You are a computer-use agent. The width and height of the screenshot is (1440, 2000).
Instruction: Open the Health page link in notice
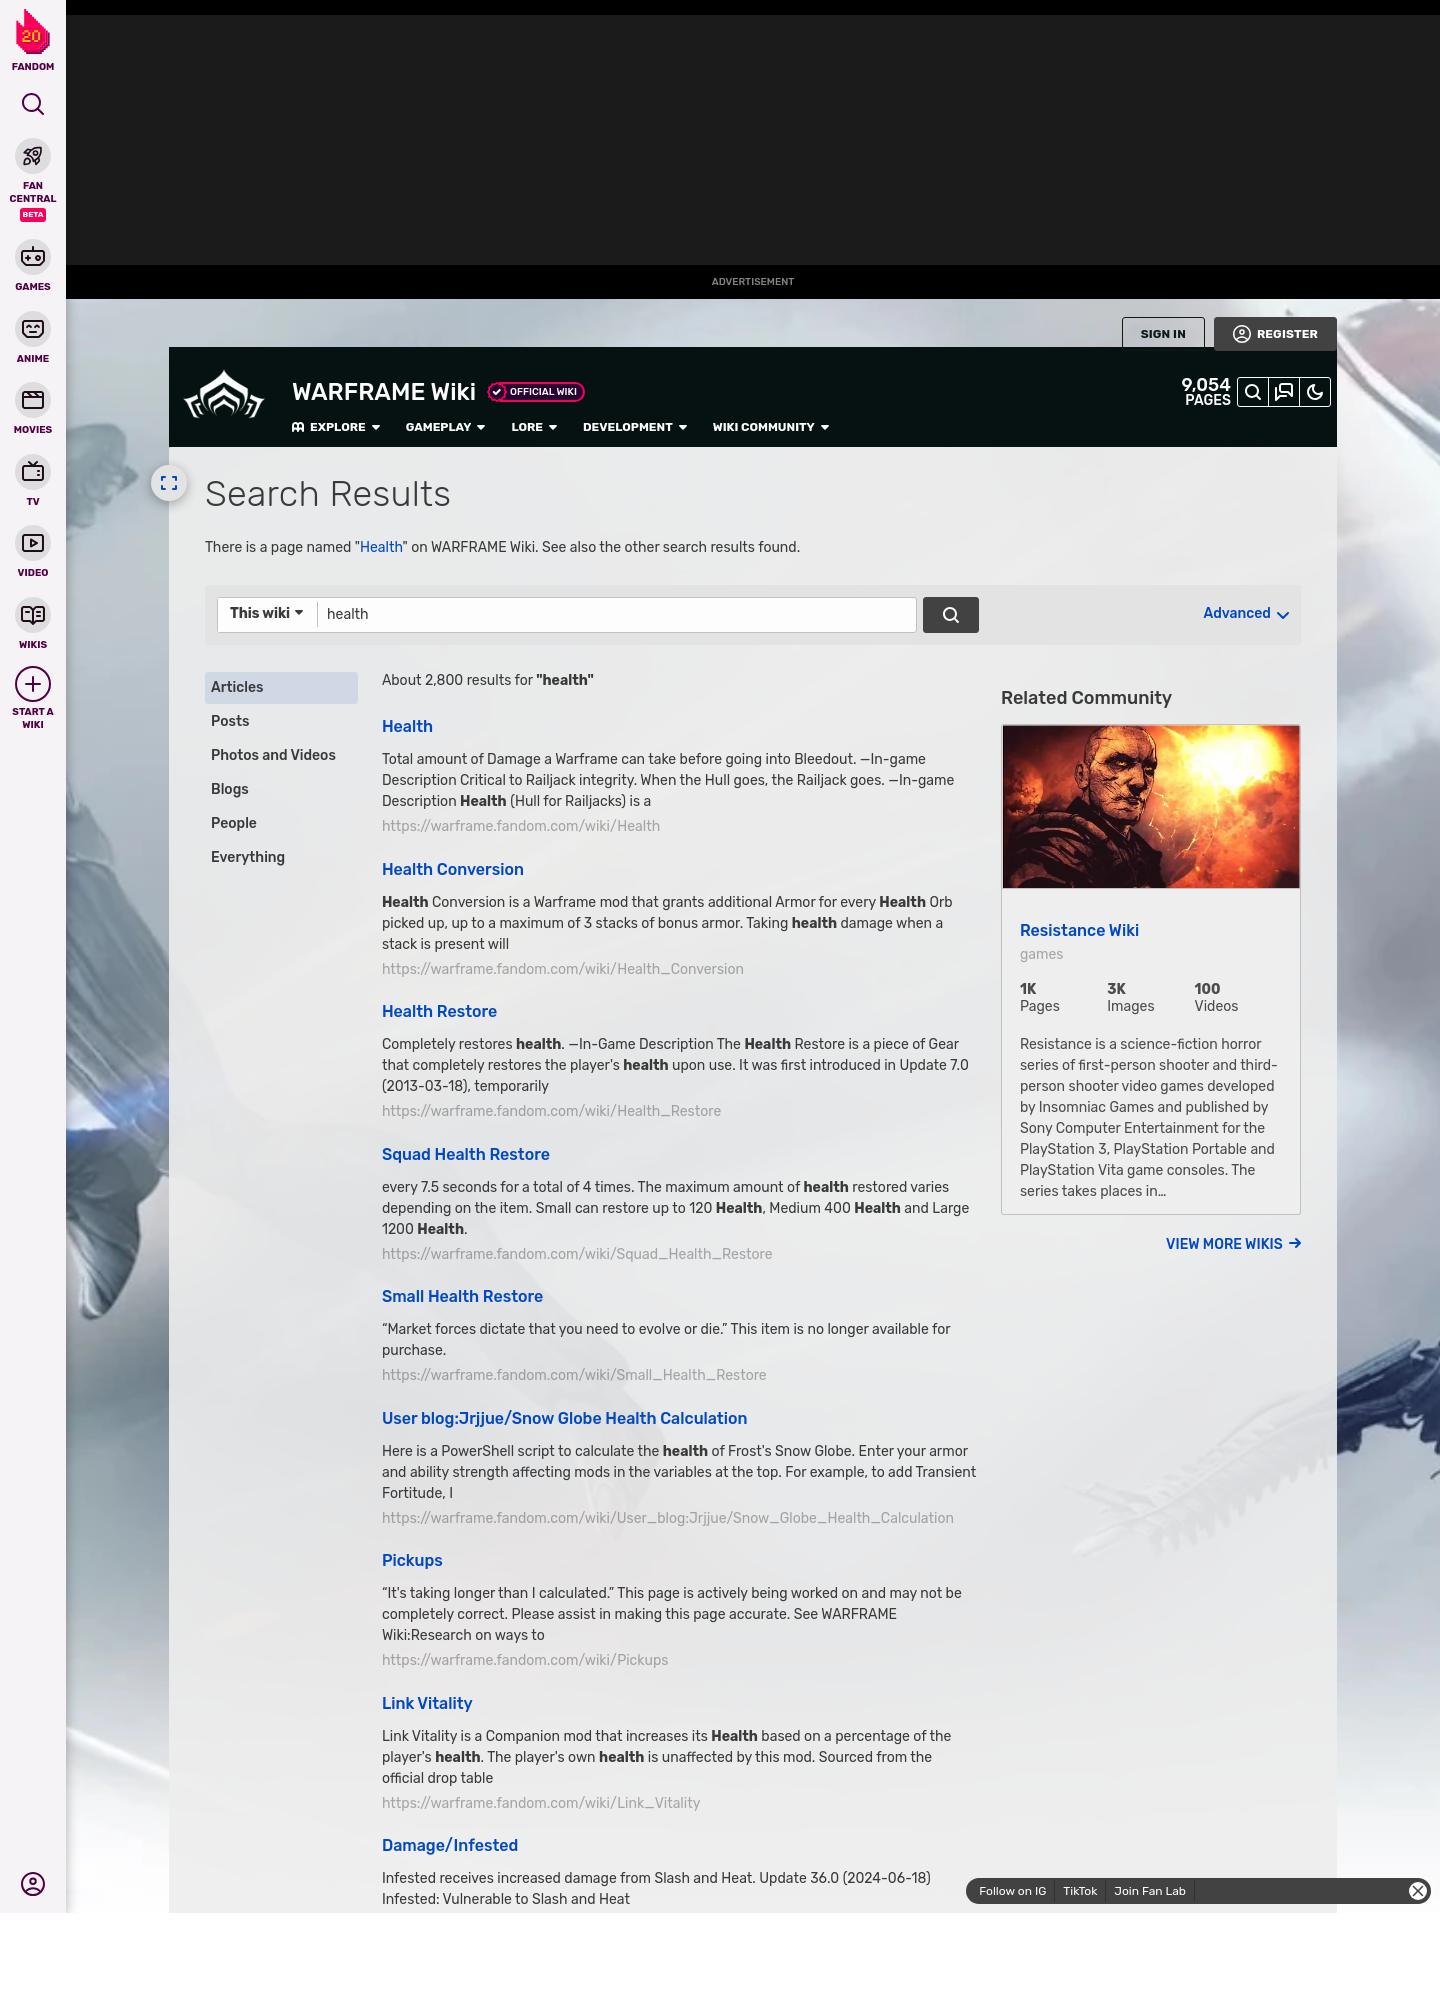click(381, 547)
